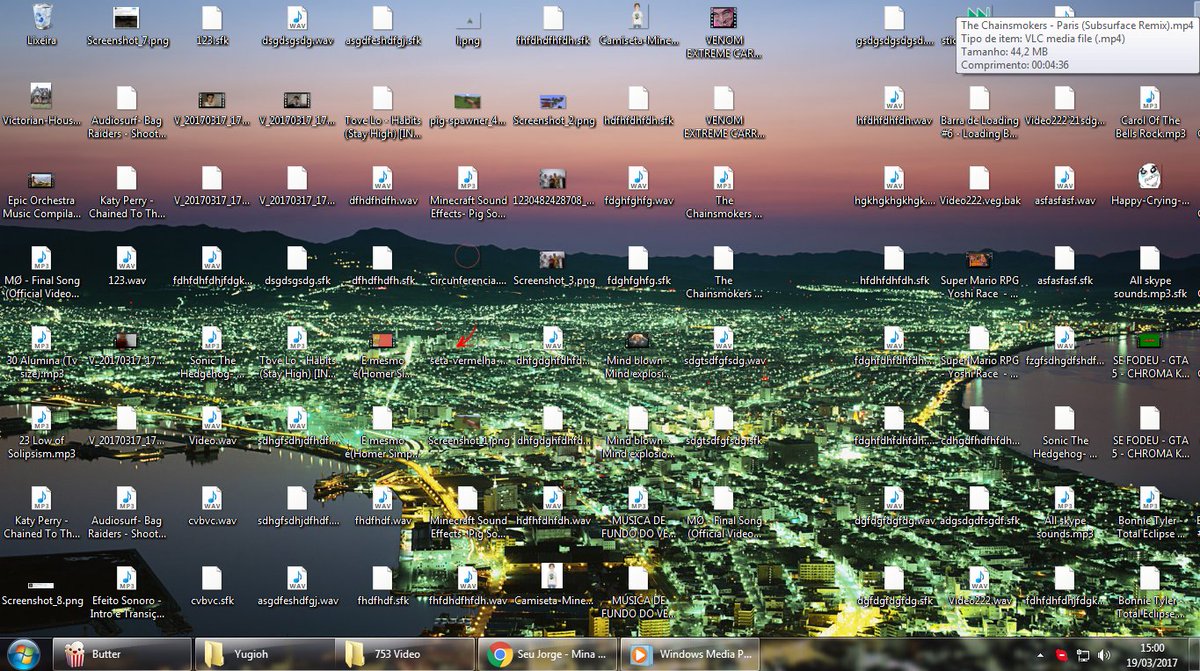Switch to the Butter taskbar window
Image resolution: width=1200 pixels, height=671 pixels.
[x=120, y=655]
